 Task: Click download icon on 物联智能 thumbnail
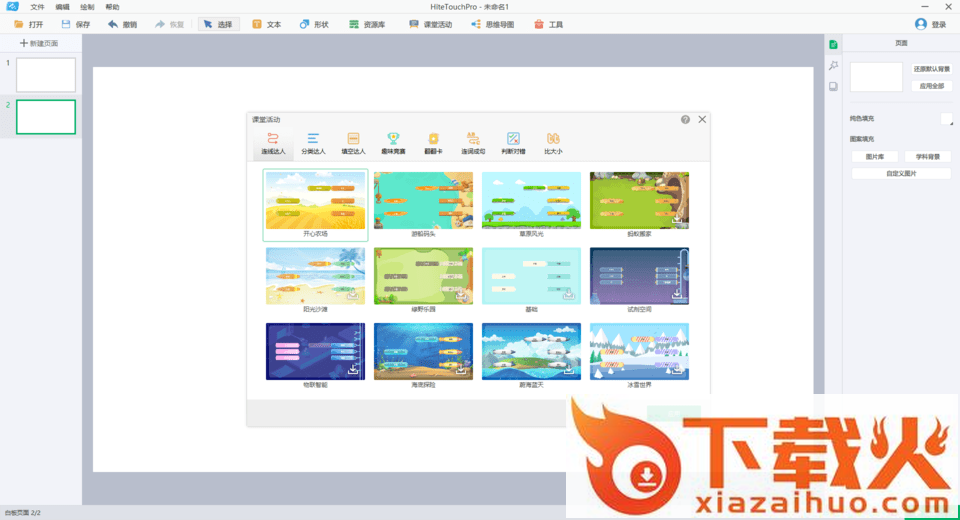coord(353,370)
